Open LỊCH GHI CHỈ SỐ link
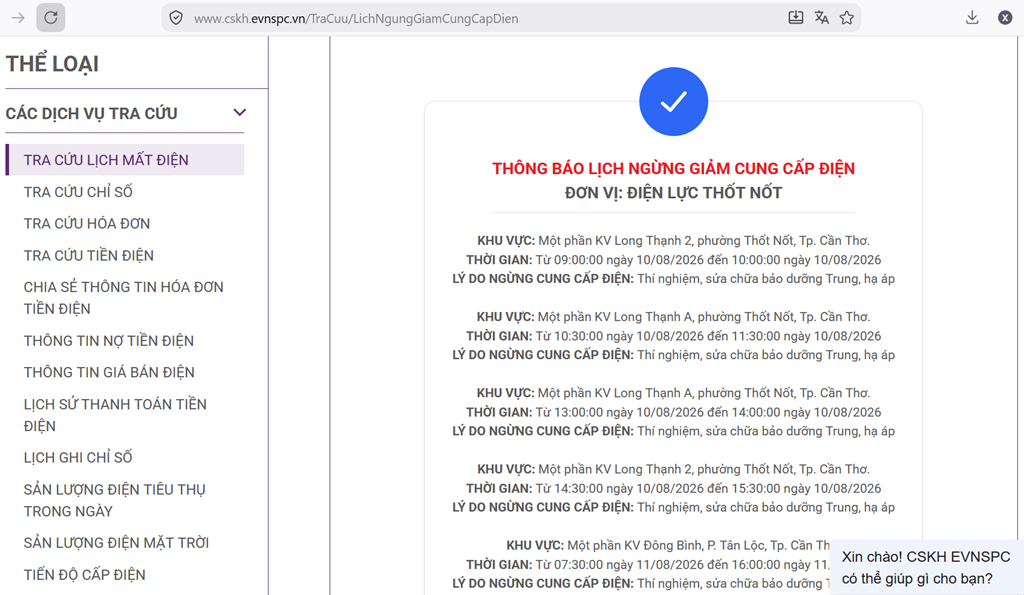Screen dimensions: 1024x595 click(78, 458)
